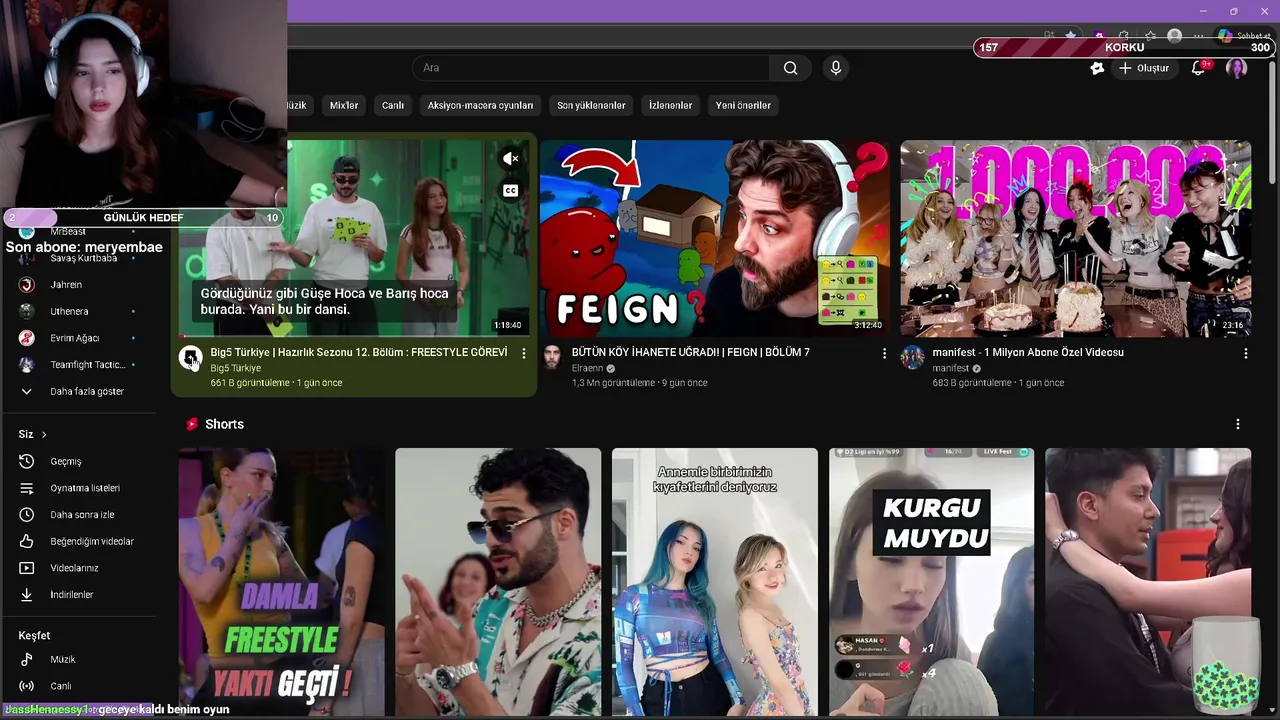Go to Big5 Türkiye channel name link
The image size is (1280, 720).
tap(236, 368)
